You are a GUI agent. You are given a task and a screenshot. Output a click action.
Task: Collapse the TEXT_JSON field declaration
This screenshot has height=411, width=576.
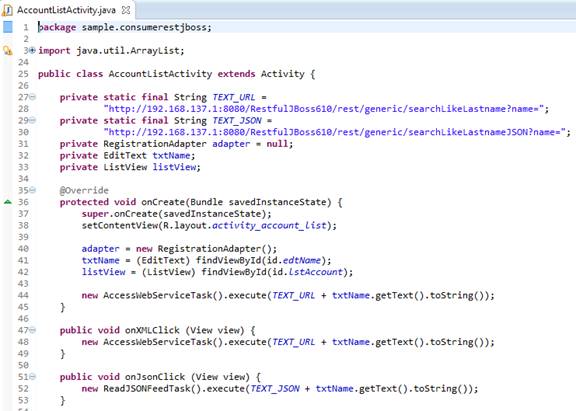32,120
